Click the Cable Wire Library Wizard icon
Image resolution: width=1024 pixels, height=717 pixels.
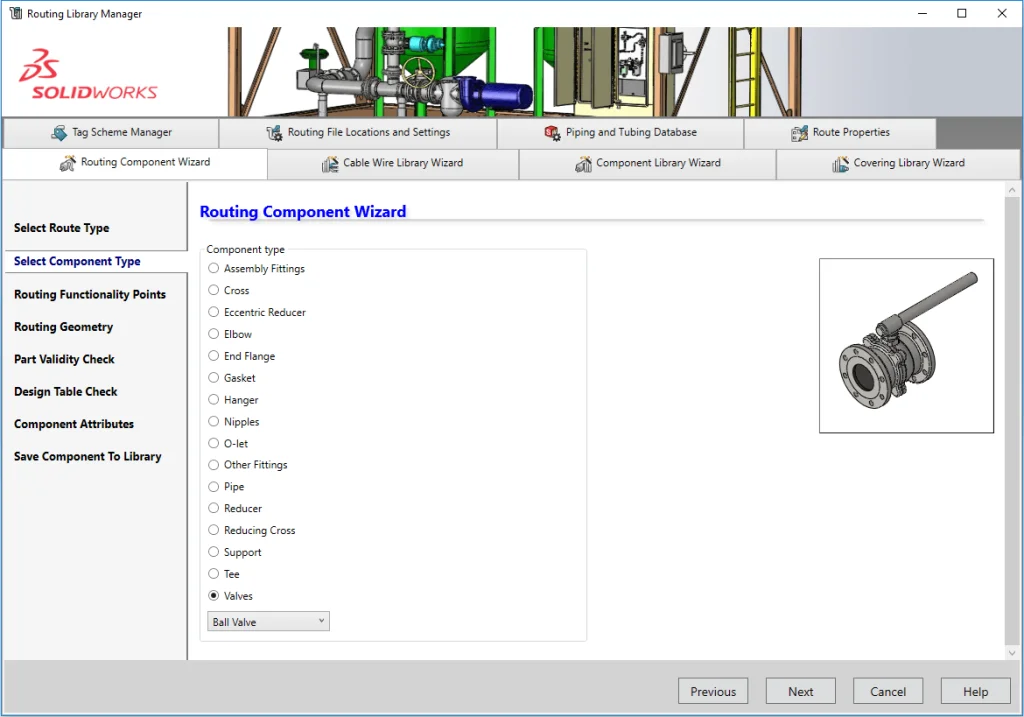point(330,163)
